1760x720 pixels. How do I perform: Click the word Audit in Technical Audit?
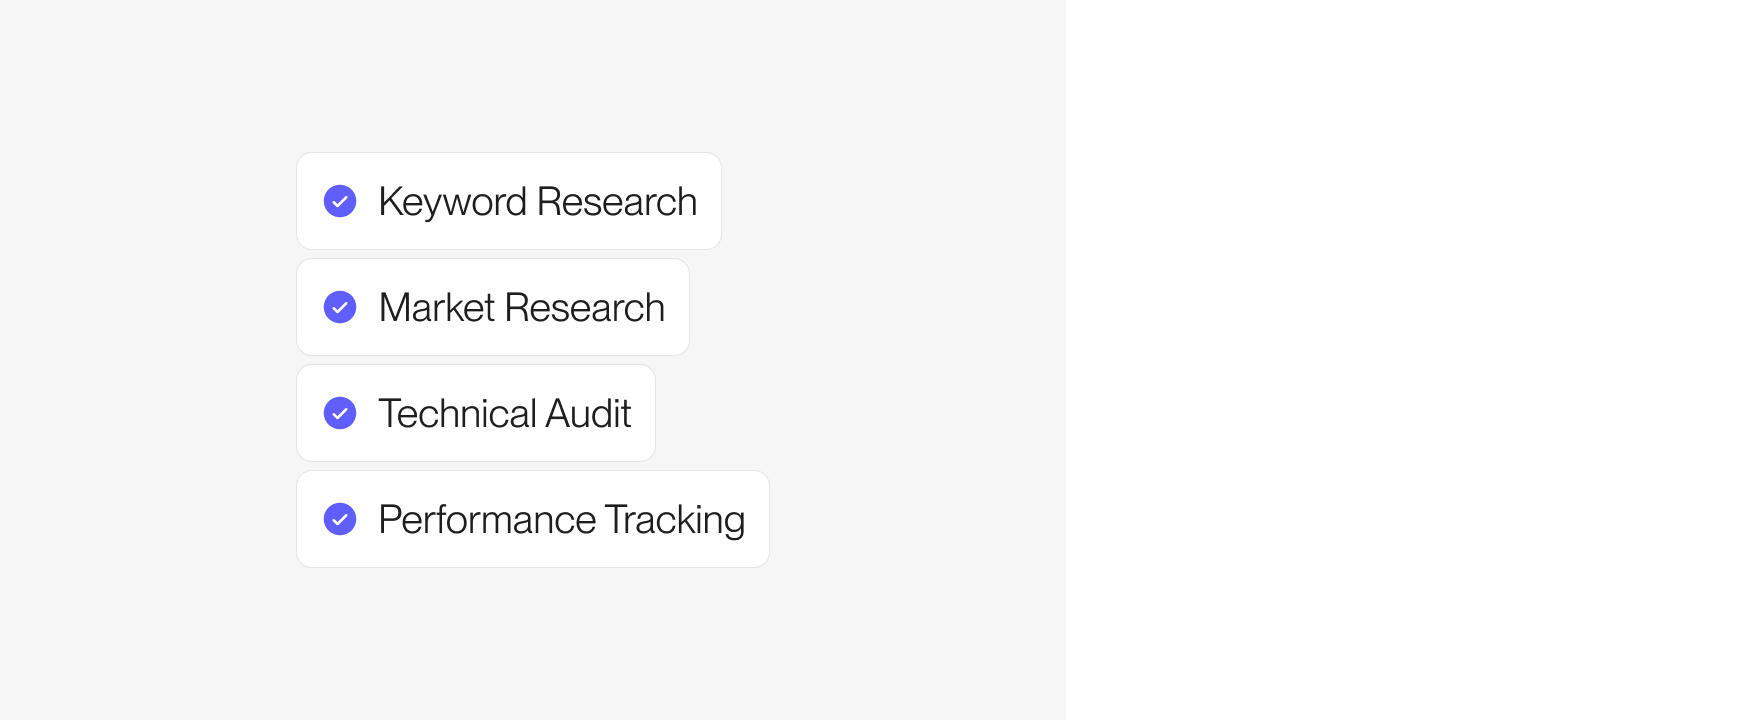point(588,414)
